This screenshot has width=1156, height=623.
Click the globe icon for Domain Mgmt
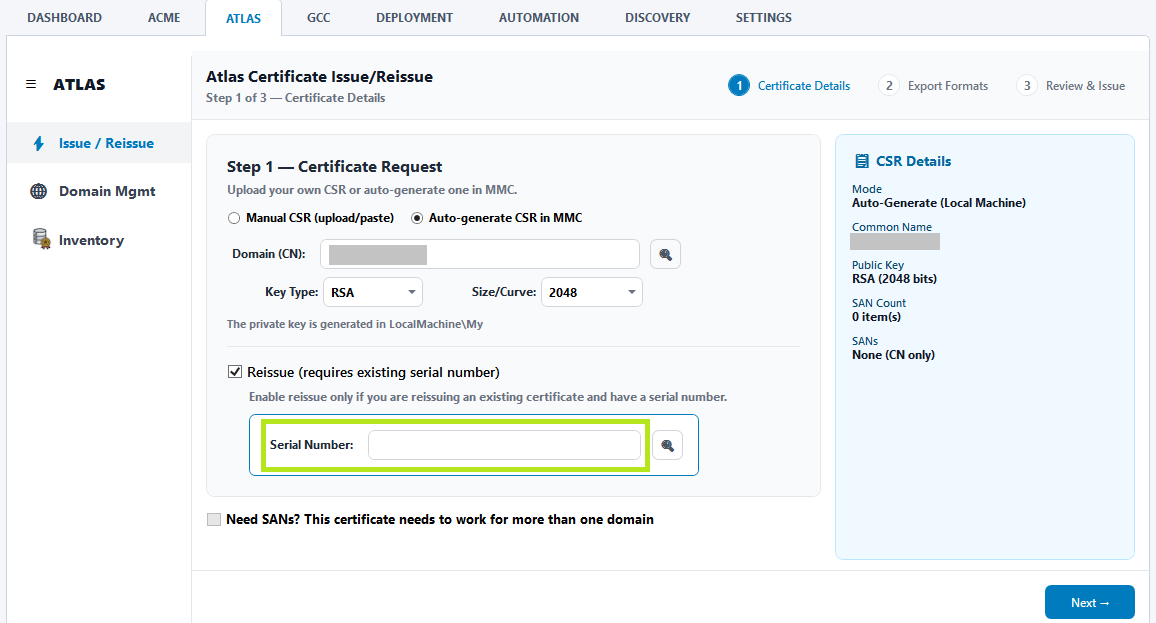click(x=38, y=191)
